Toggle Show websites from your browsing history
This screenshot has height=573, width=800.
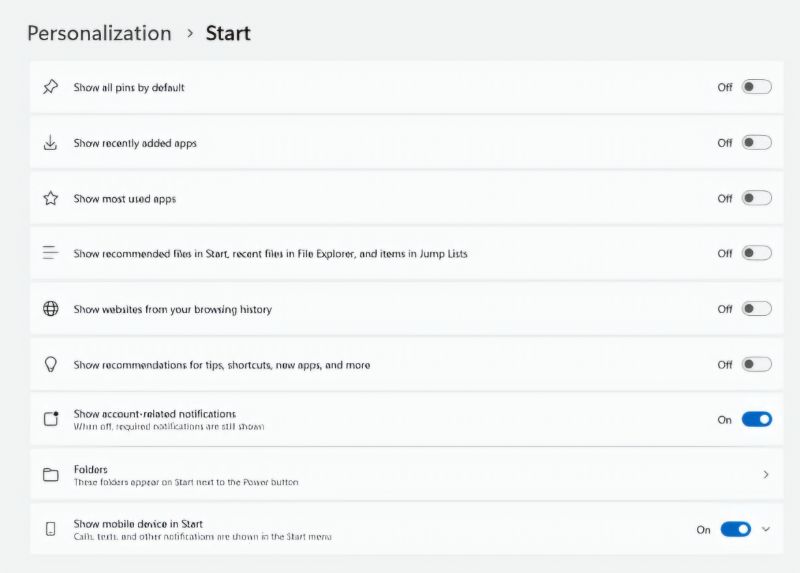click(756, 309)
